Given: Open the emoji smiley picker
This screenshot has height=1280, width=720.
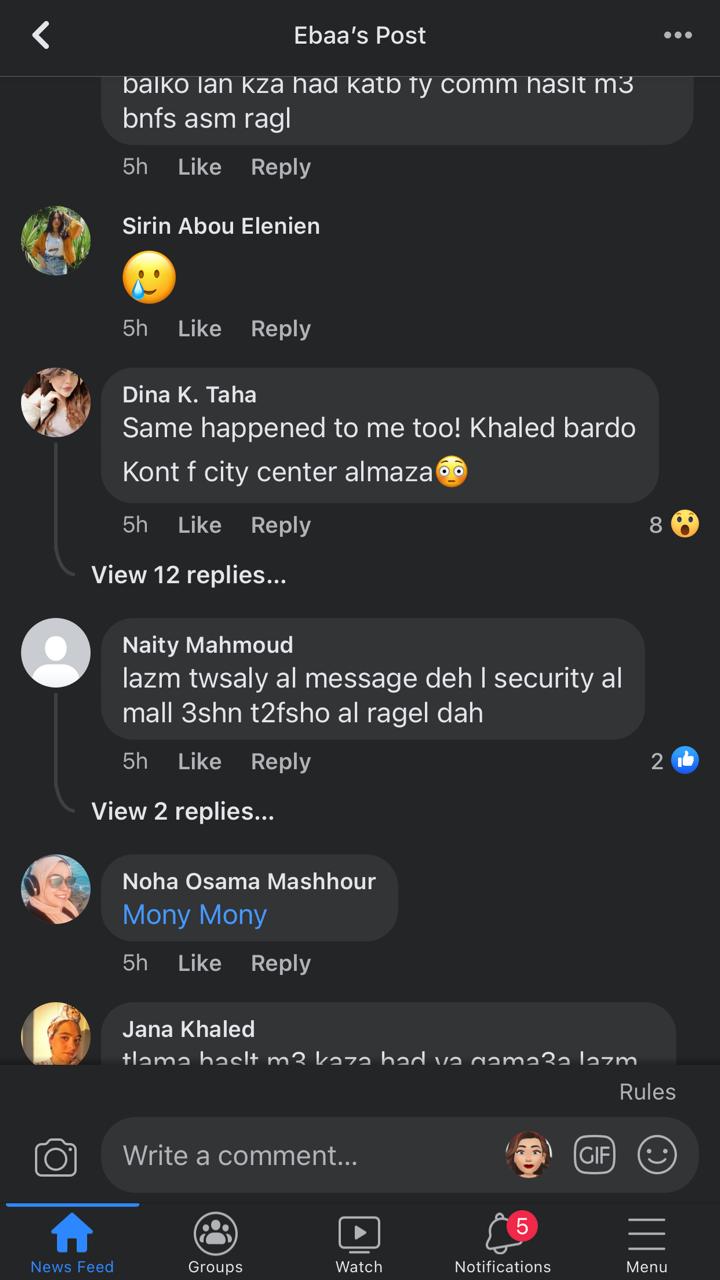Looking at the screenshot, I should [x=657, y=1155].
